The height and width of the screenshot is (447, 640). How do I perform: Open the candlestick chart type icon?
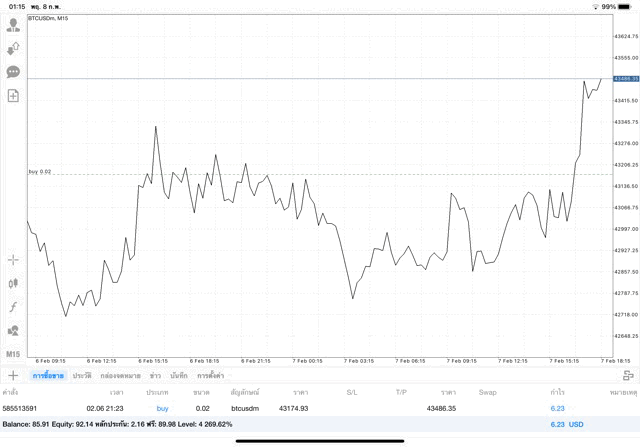[13, 283]
